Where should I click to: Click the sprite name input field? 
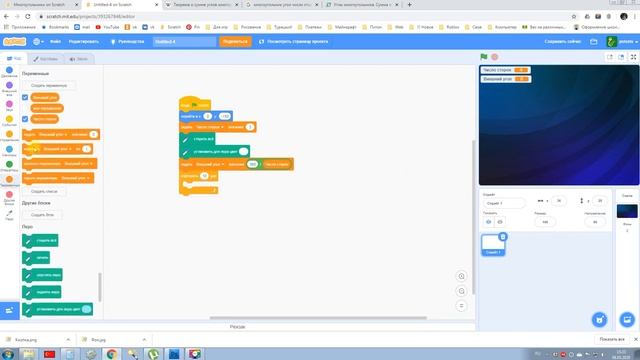(504, 203)
